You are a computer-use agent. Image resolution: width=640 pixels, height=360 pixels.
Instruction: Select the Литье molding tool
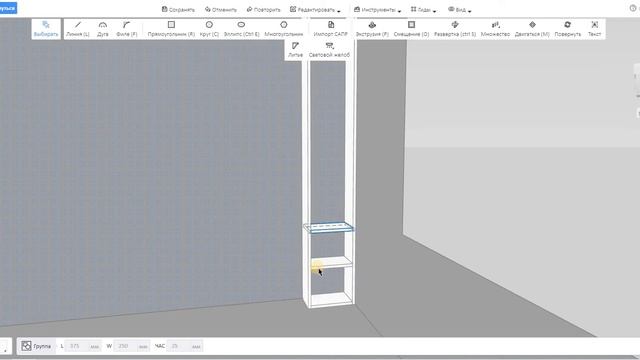pos(296,49)
